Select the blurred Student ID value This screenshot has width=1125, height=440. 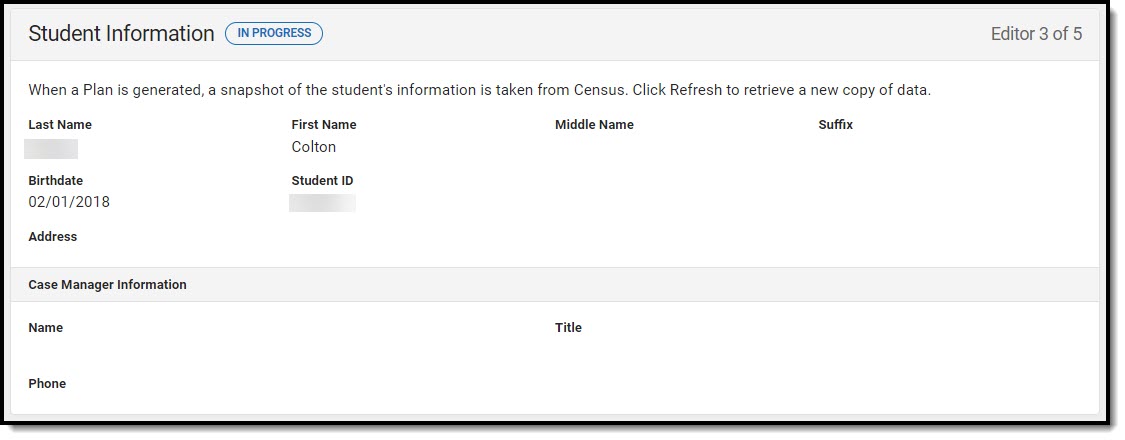[322, 204]
